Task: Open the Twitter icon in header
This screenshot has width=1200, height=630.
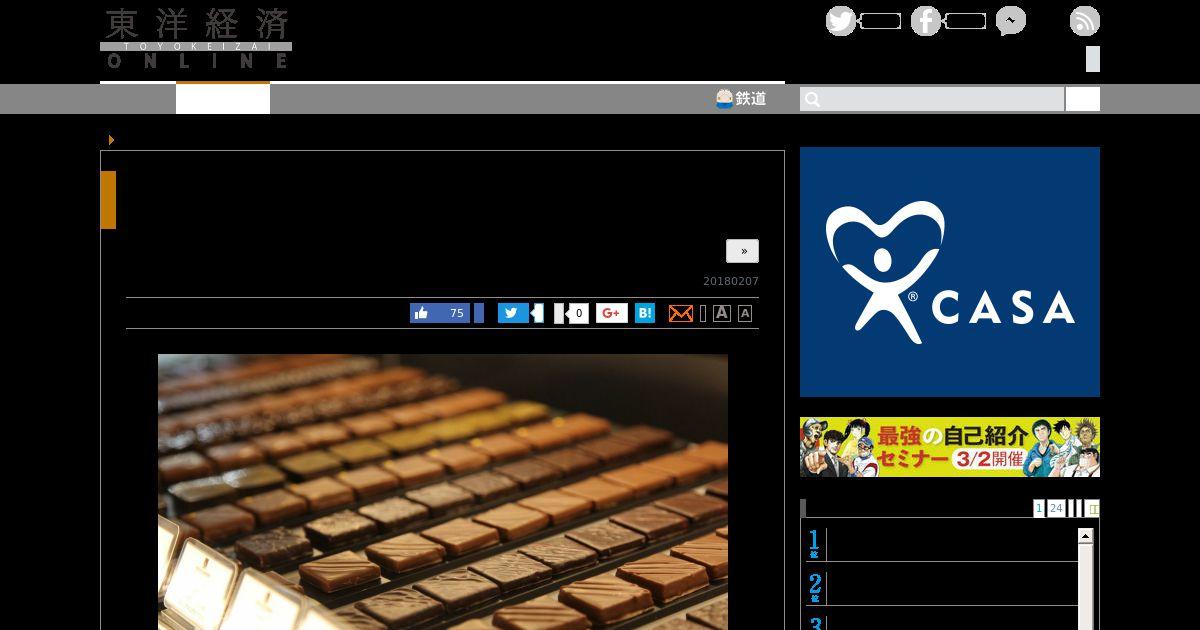Action: (840, 21)
